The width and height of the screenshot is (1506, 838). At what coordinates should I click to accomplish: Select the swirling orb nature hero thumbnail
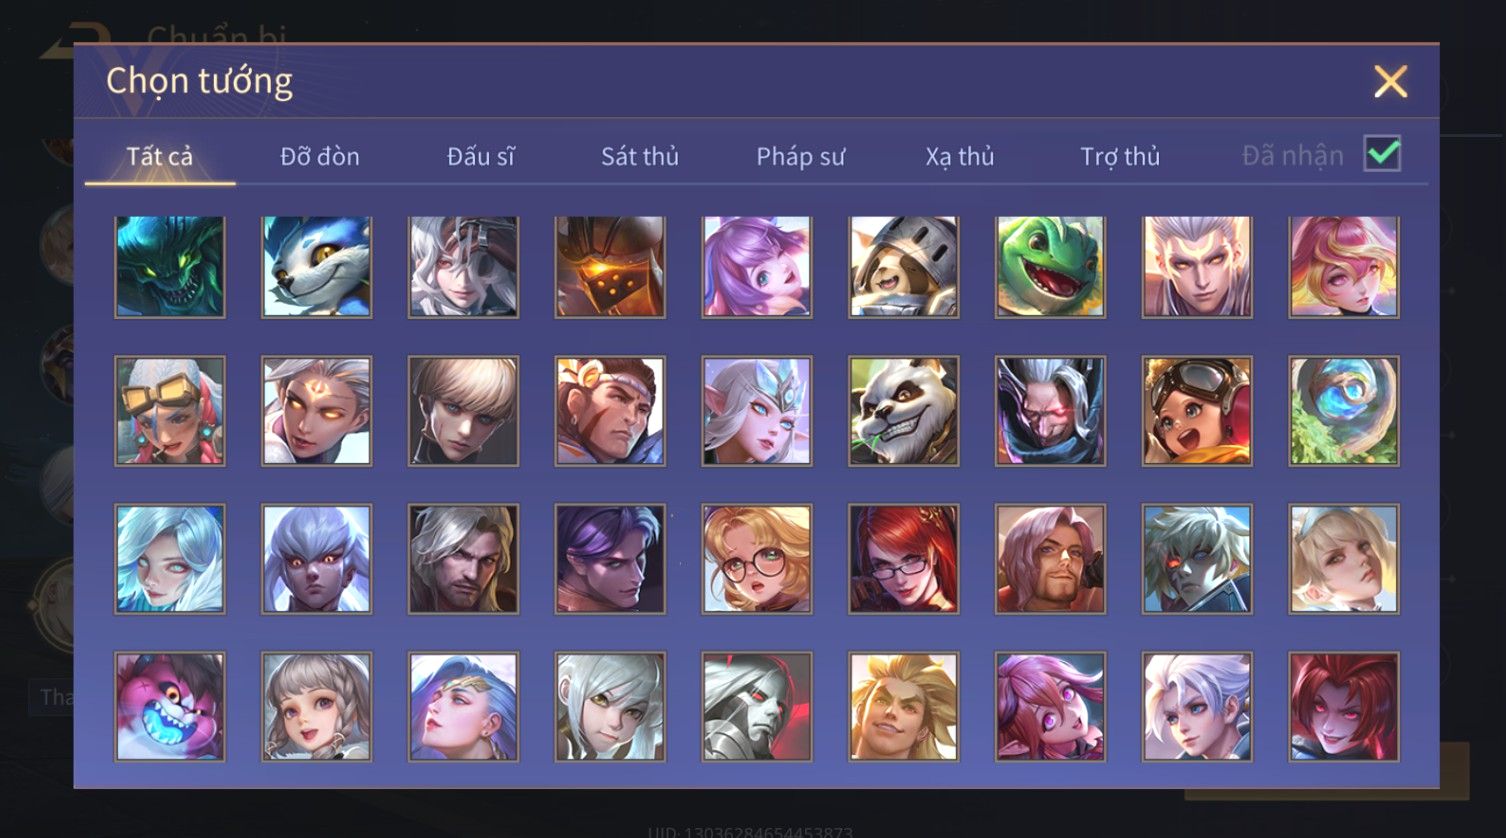[1344, 411]
